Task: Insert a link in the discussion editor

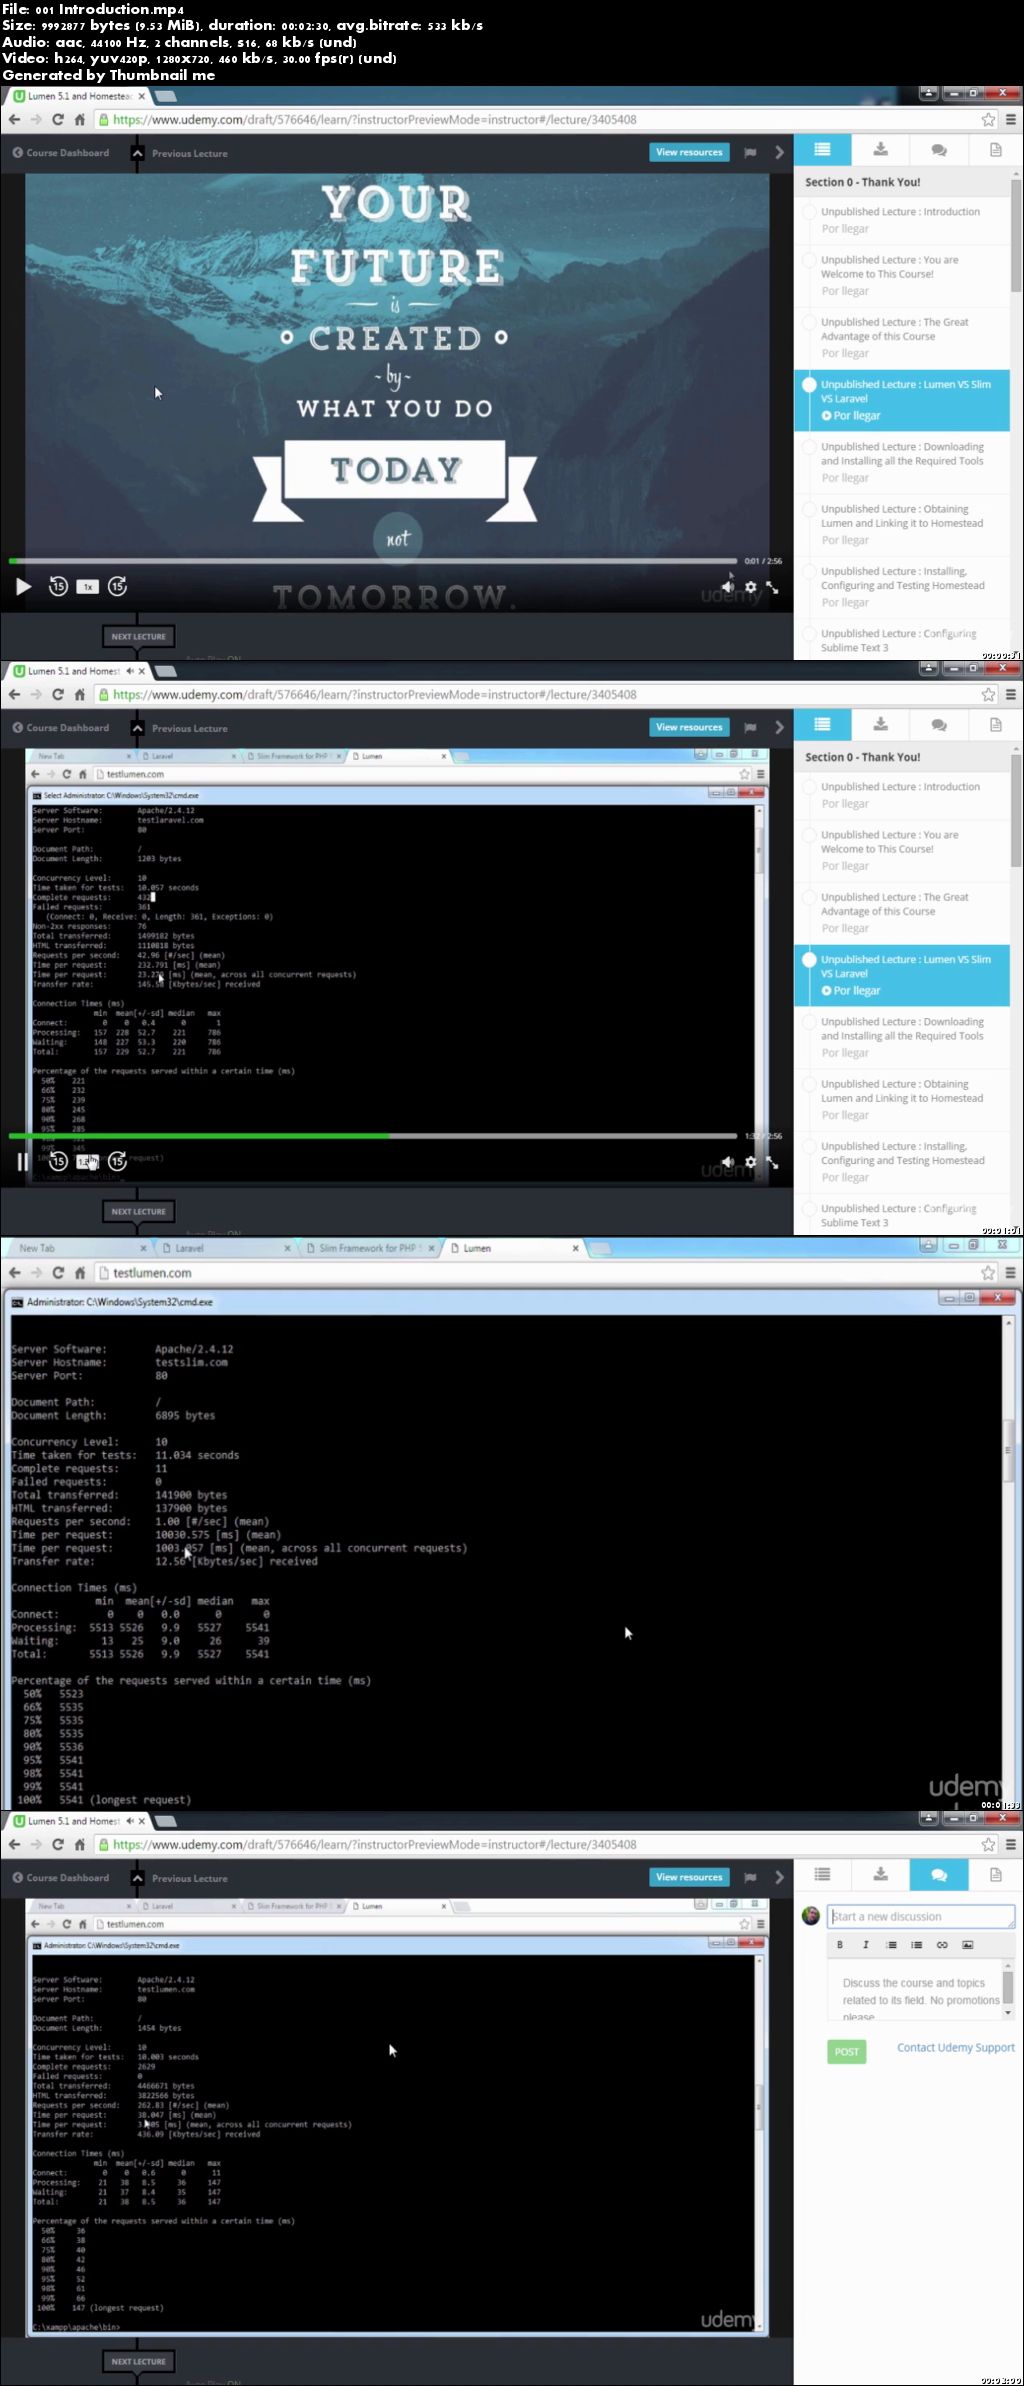Action: click(941, 1944)
